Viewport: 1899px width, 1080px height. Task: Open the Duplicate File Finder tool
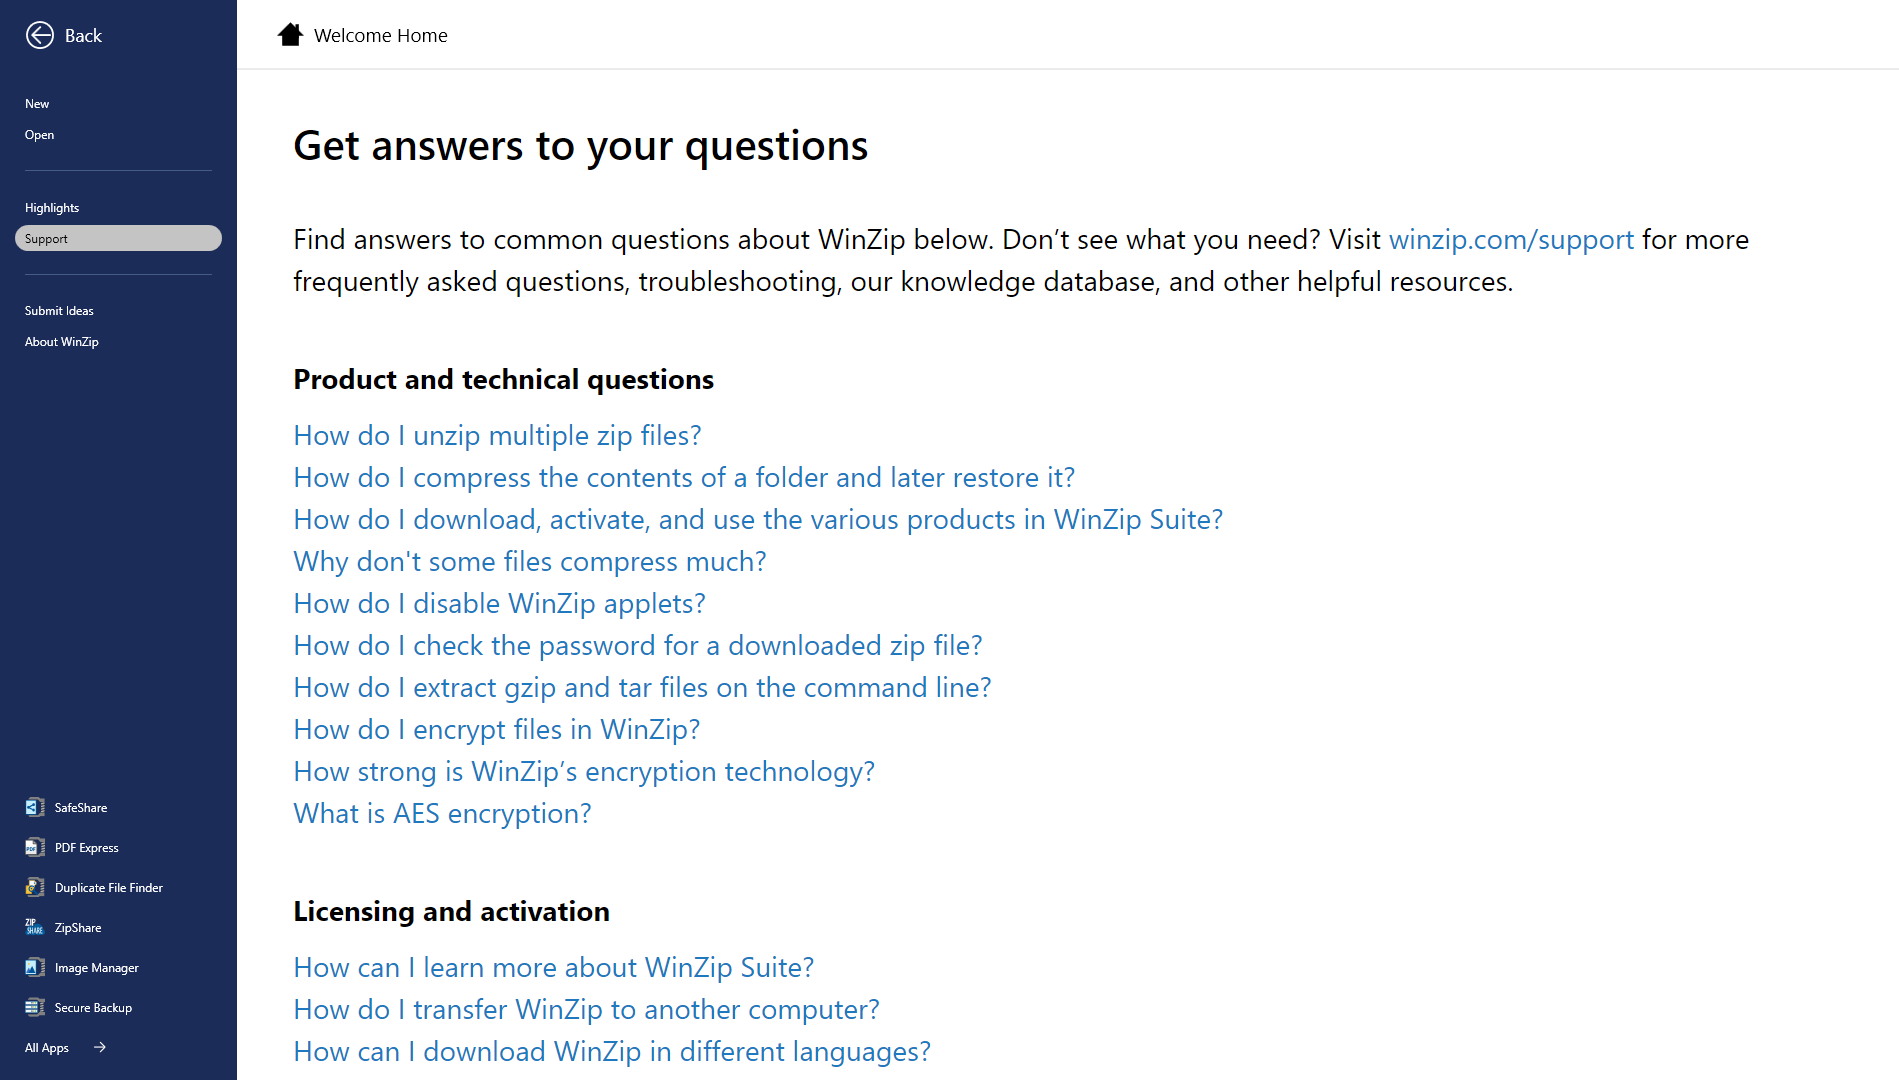35,887
